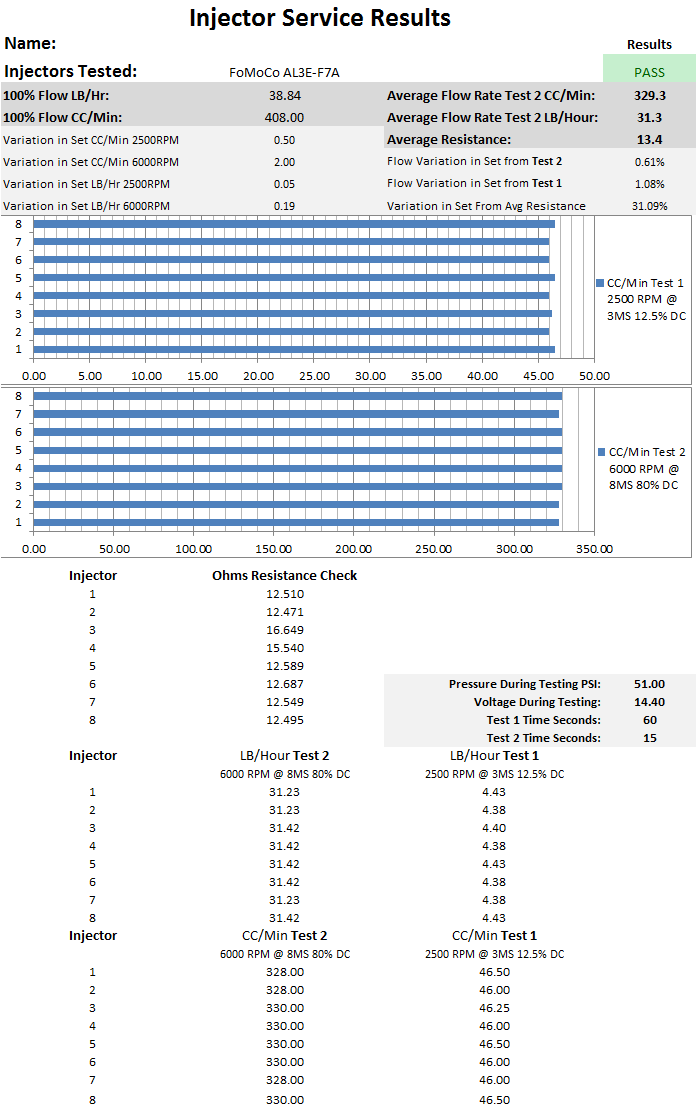Viewport: 696px width, 1109px height.
Task: Click 'Variation in Set From Avg Resistance' label
Action: (486, 206)
